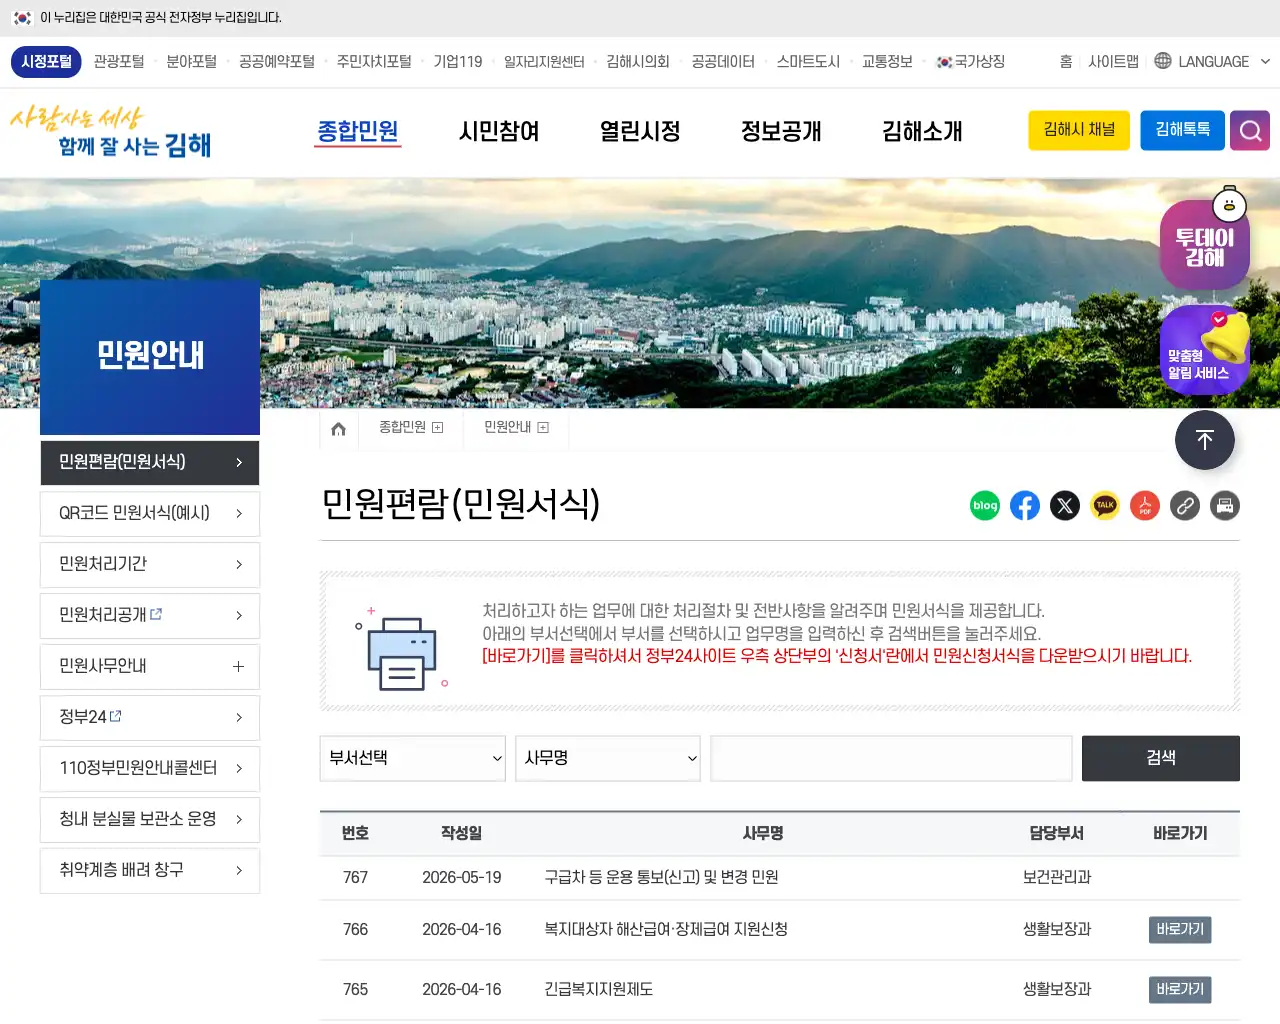Viewport: 1280px width, 1024px height.
Task: Expand 종합민원 breadcrumb plus icon
Action: tap(437, 428)
